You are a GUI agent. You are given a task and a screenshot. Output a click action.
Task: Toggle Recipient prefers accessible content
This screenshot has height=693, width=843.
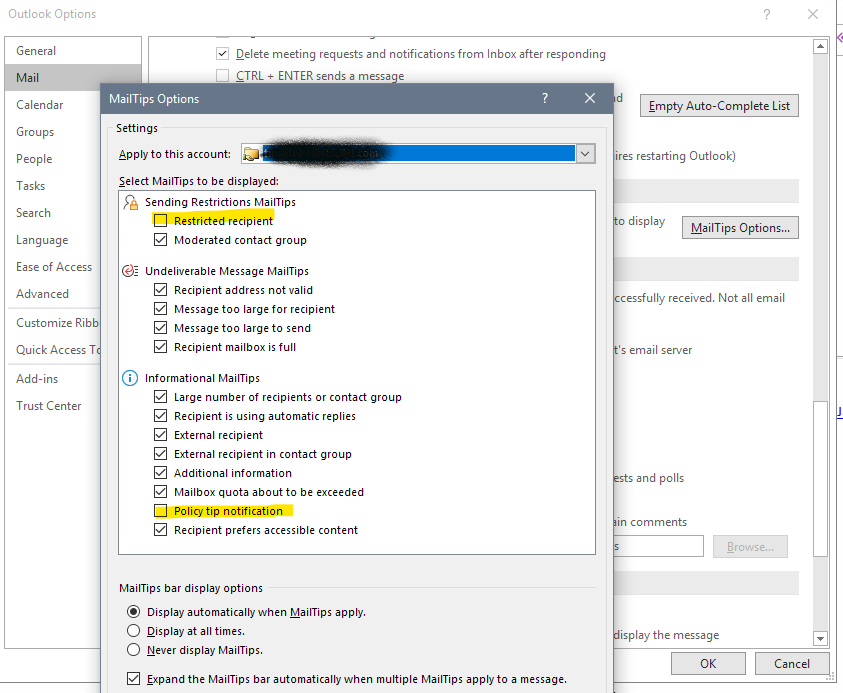point(160,530)
